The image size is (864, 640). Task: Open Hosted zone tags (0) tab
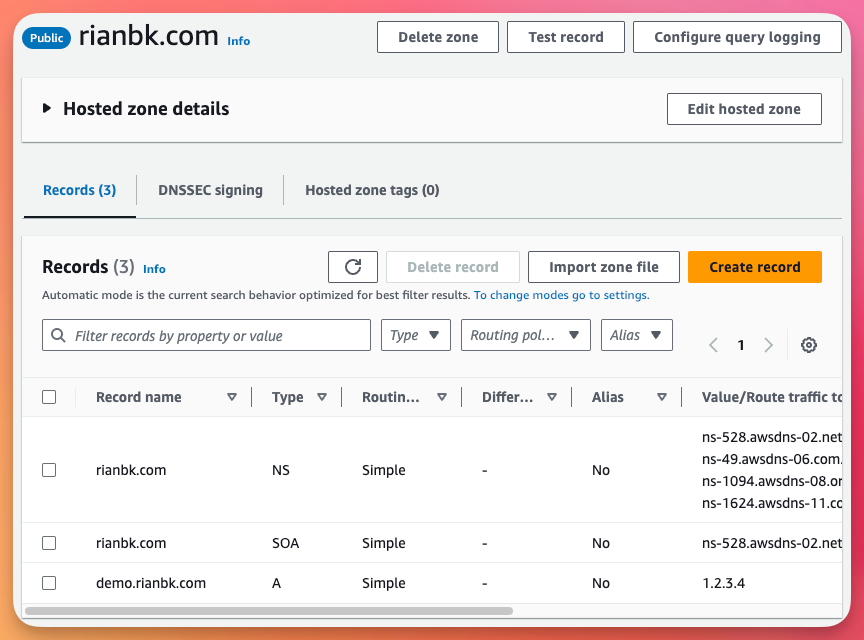(x=372, y=190)
